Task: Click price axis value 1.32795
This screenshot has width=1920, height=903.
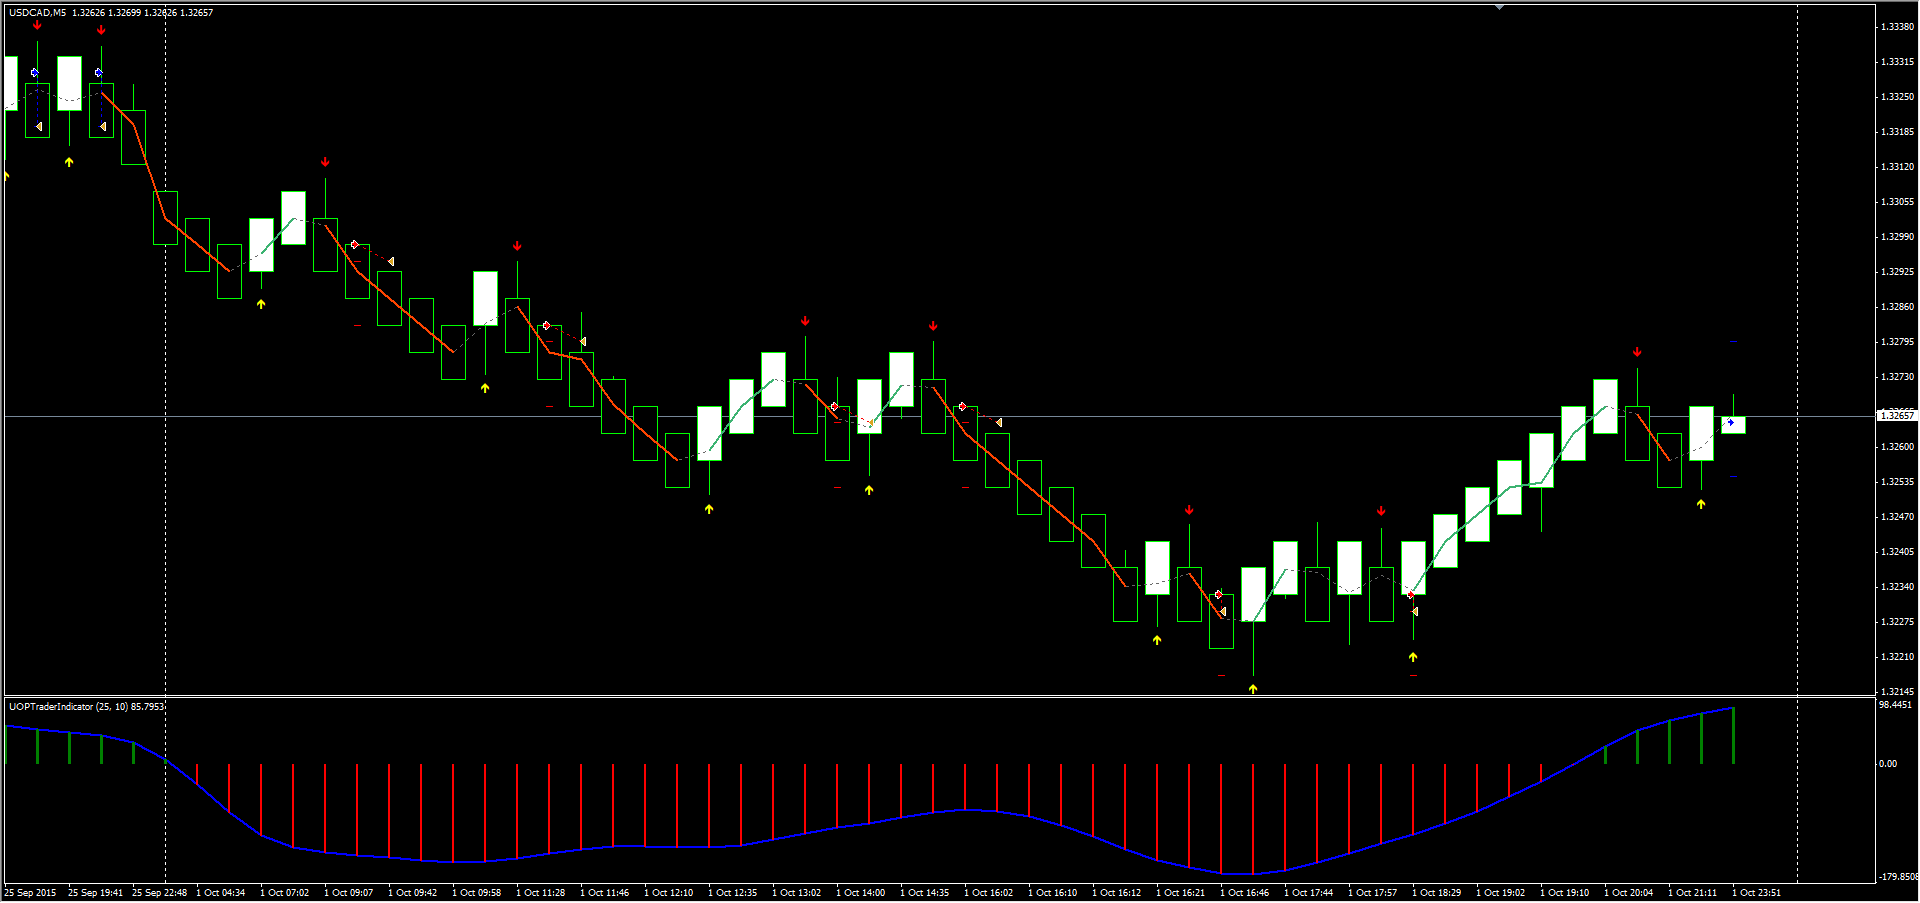Action: pos(1898,342)
